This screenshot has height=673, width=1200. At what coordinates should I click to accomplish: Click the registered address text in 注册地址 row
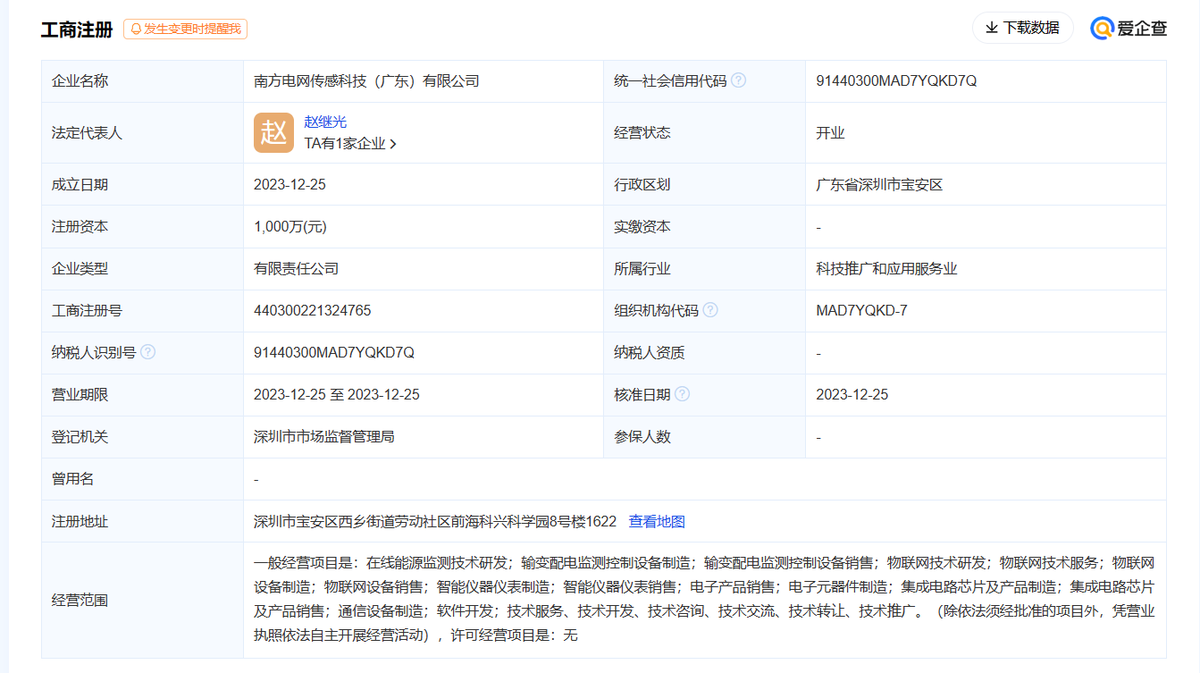pos(435,521)
